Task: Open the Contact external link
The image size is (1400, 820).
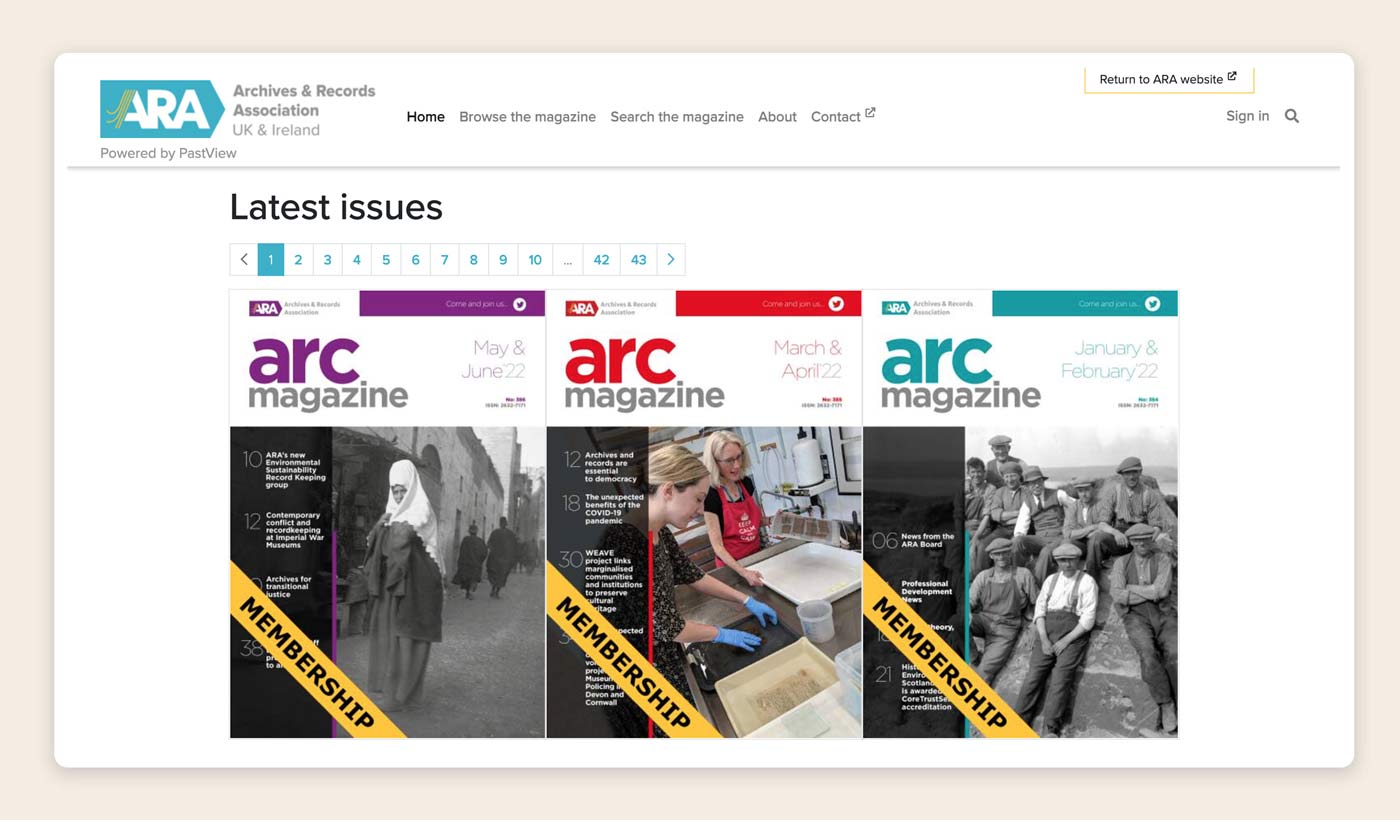Action: point(842,117)
